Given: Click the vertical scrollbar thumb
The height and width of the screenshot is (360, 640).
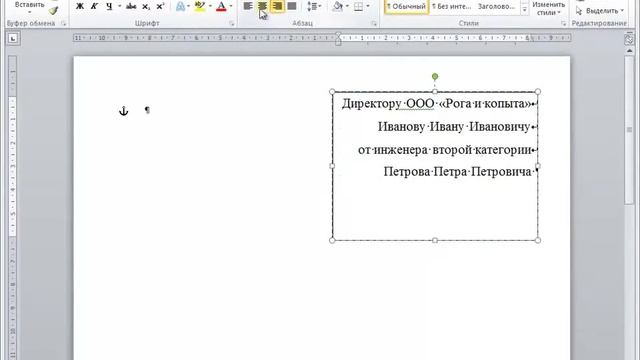Looking at the screenshot, I should (629, 130).
